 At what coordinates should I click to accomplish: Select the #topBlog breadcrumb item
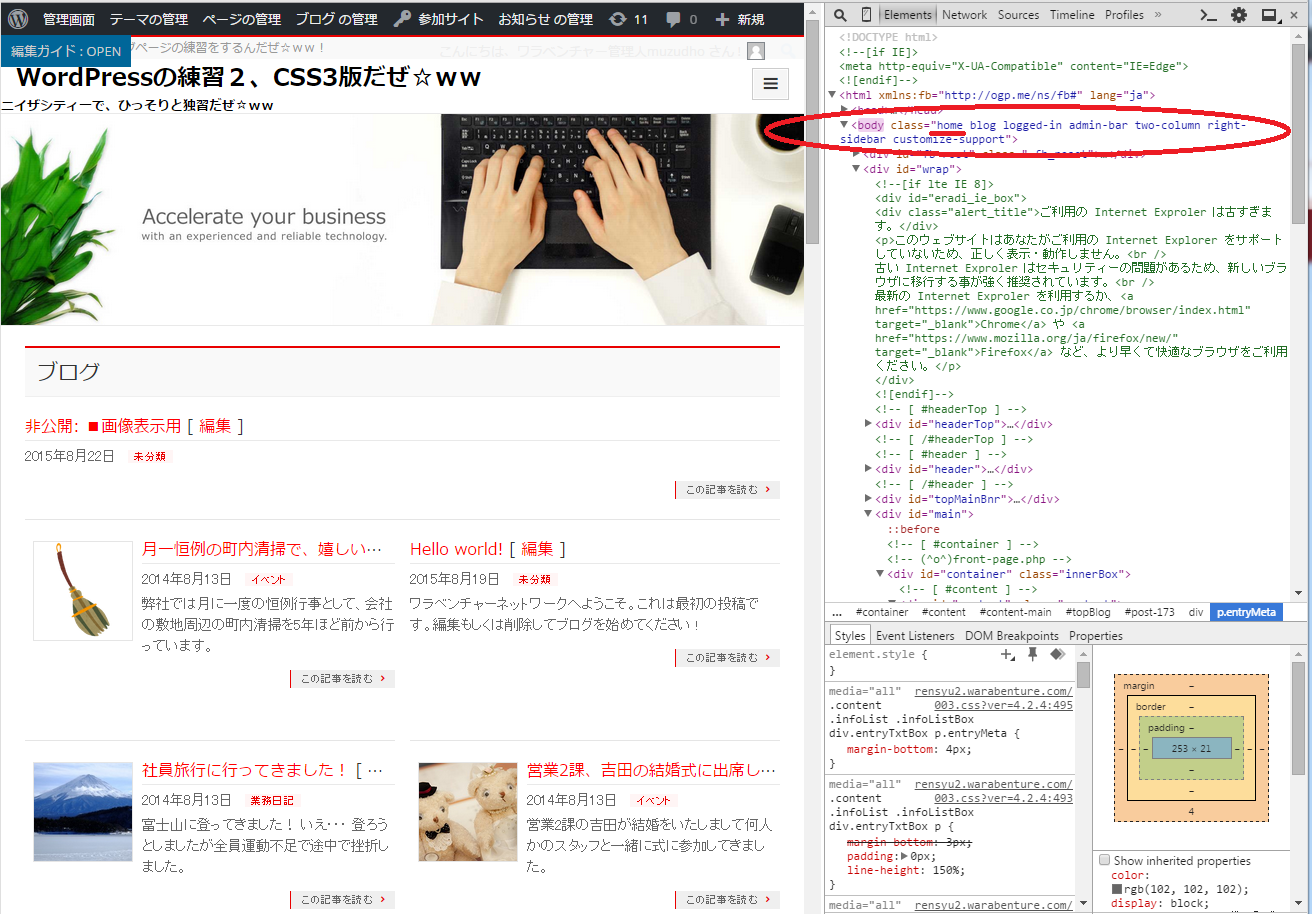click(1088, 612)
